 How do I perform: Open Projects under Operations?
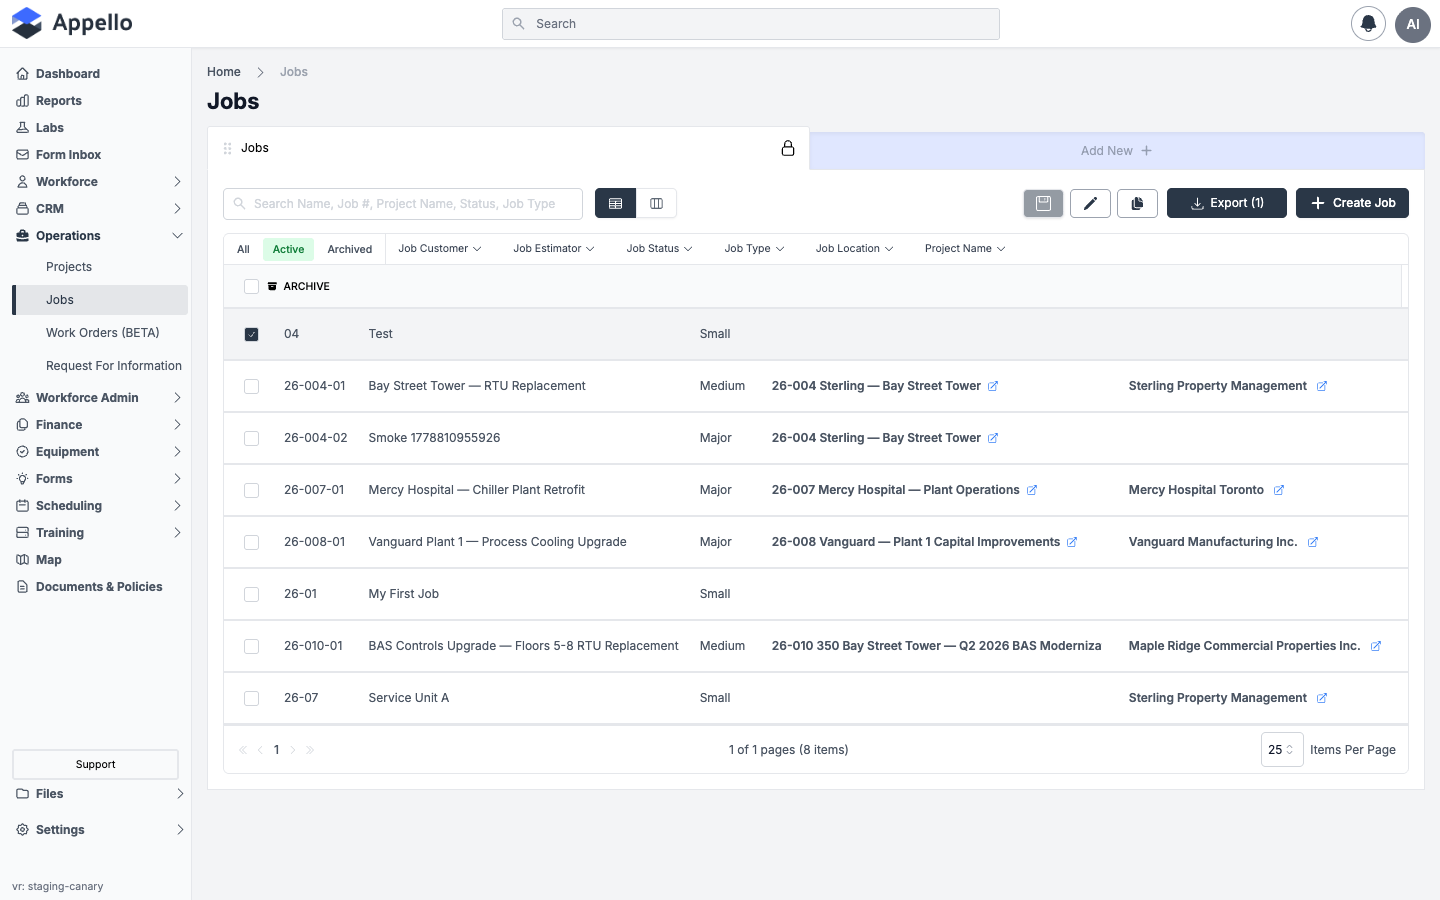[x=69, y=267]
